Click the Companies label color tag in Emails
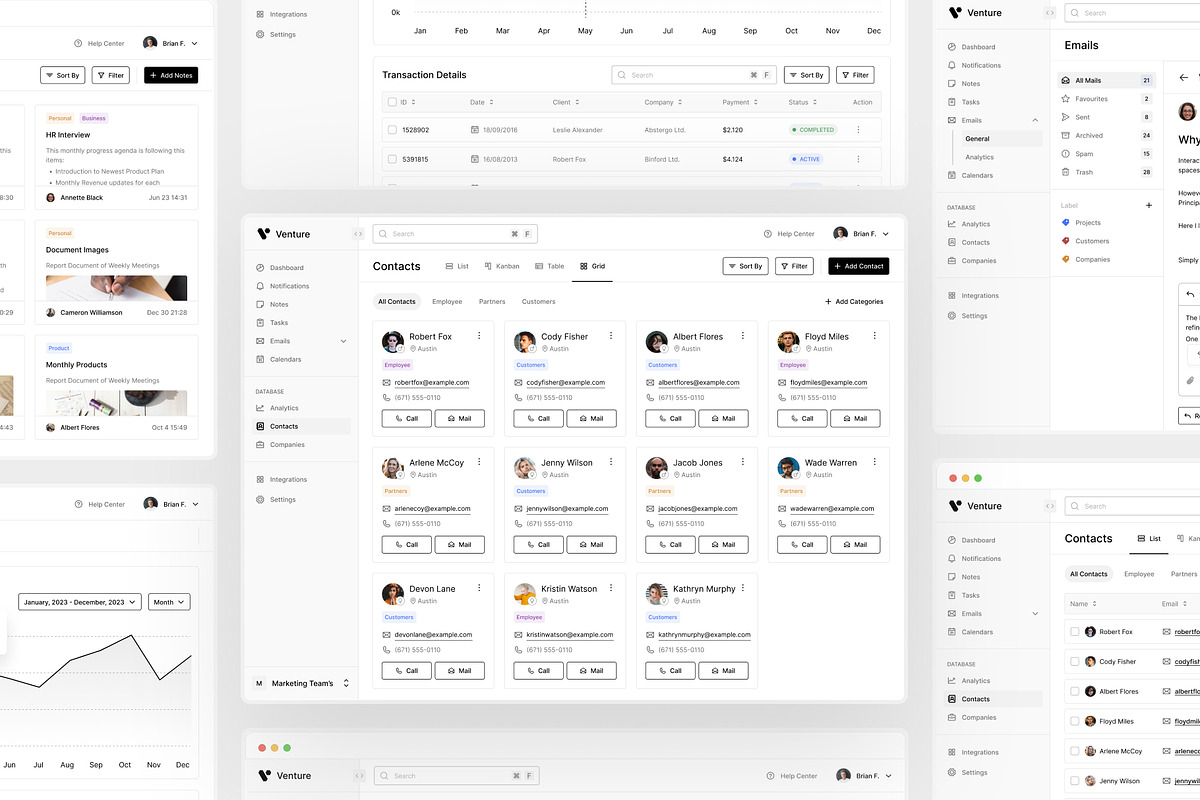1200x800 pixels. click(x=1065, y=259)
